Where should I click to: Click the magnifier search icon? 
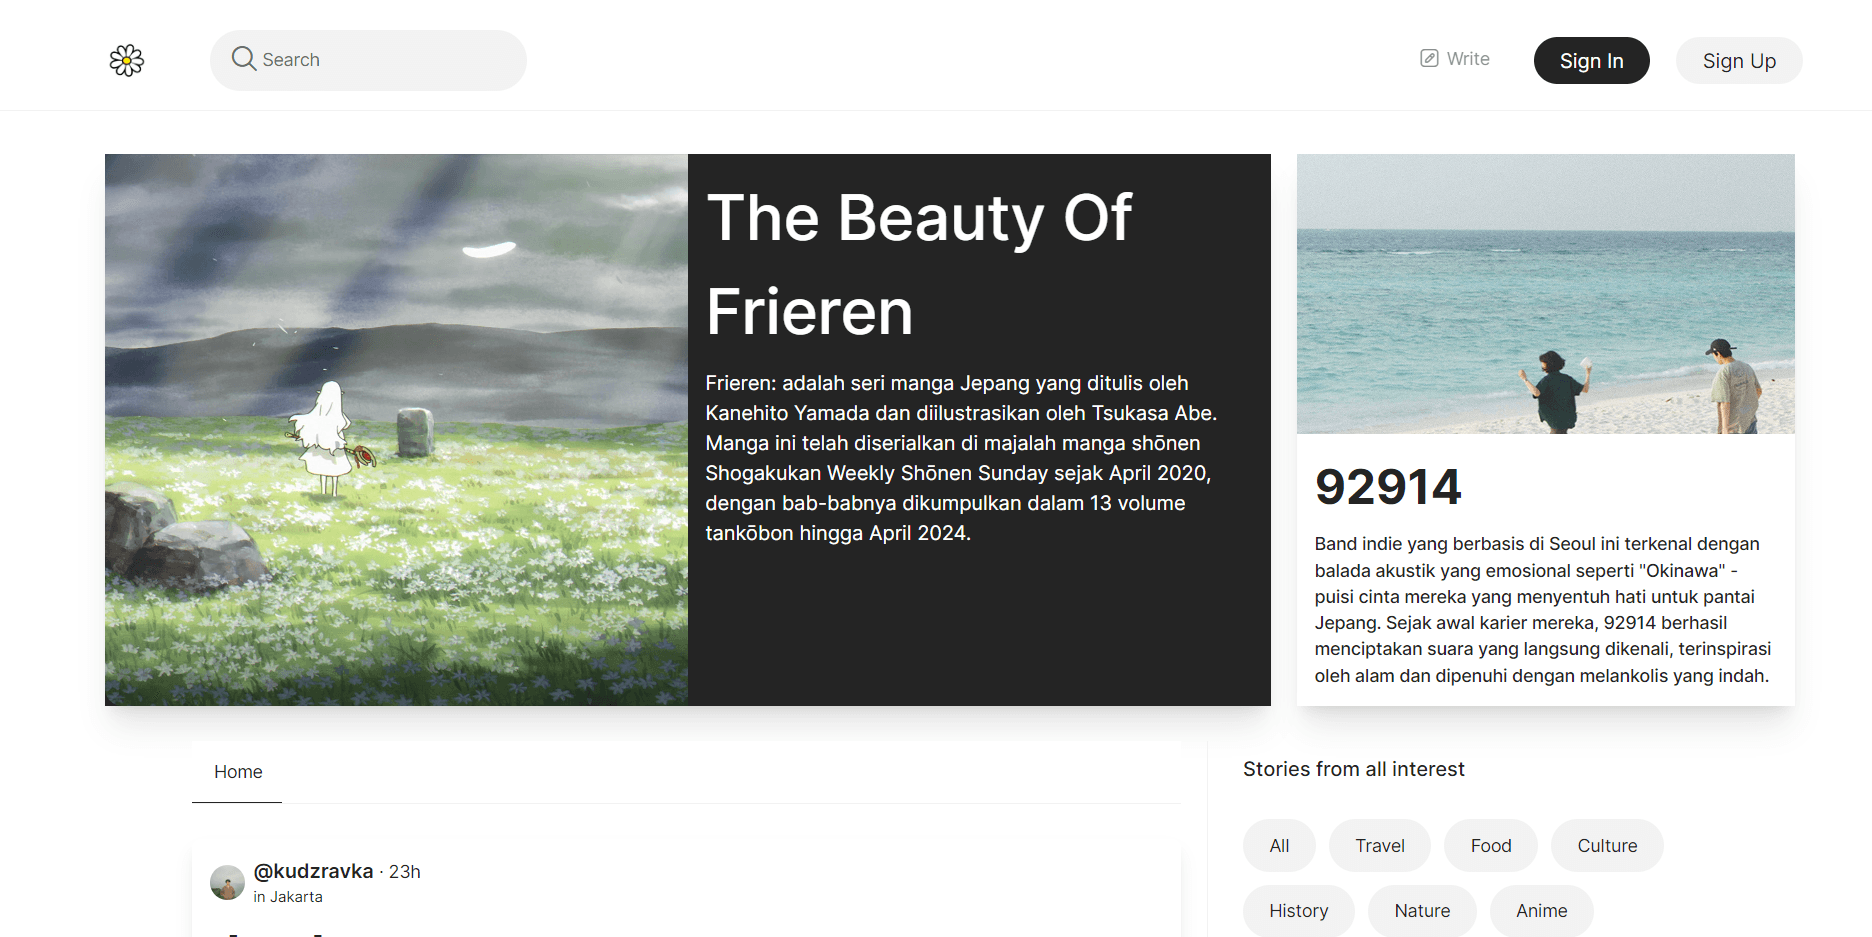pyautogui.click(x=244, y=58)
